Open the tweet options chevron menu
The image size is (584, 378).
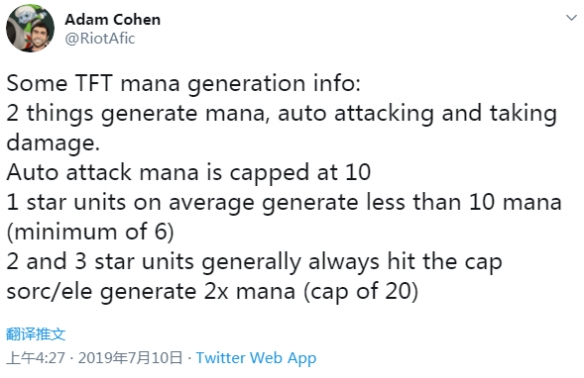point(571,18)
